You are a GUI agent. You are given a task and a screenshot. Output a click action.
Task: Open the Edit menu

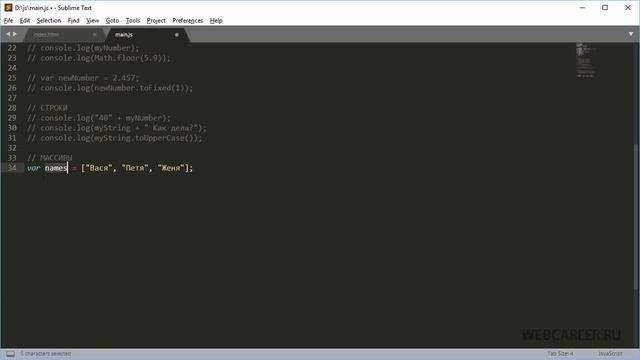tap(24, 20)
